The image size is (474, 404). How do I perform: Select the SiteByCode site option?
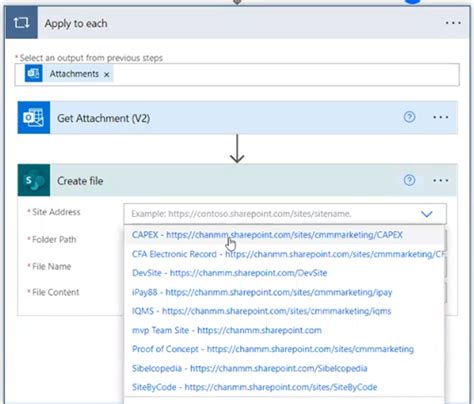coord(284,387)
